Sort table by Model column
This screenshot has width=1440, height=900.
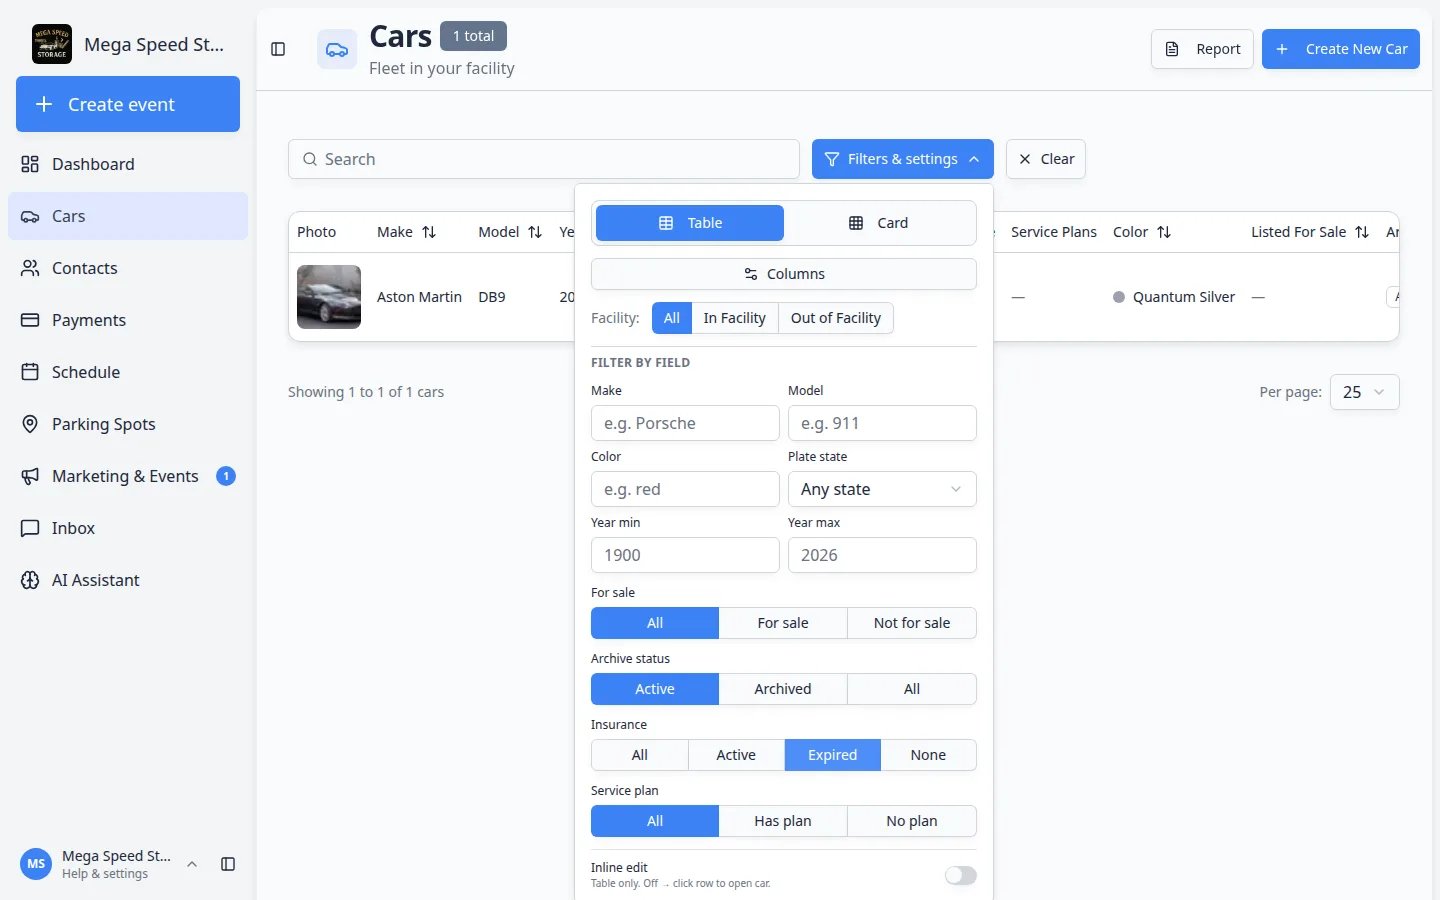click(x=535, y=232)
